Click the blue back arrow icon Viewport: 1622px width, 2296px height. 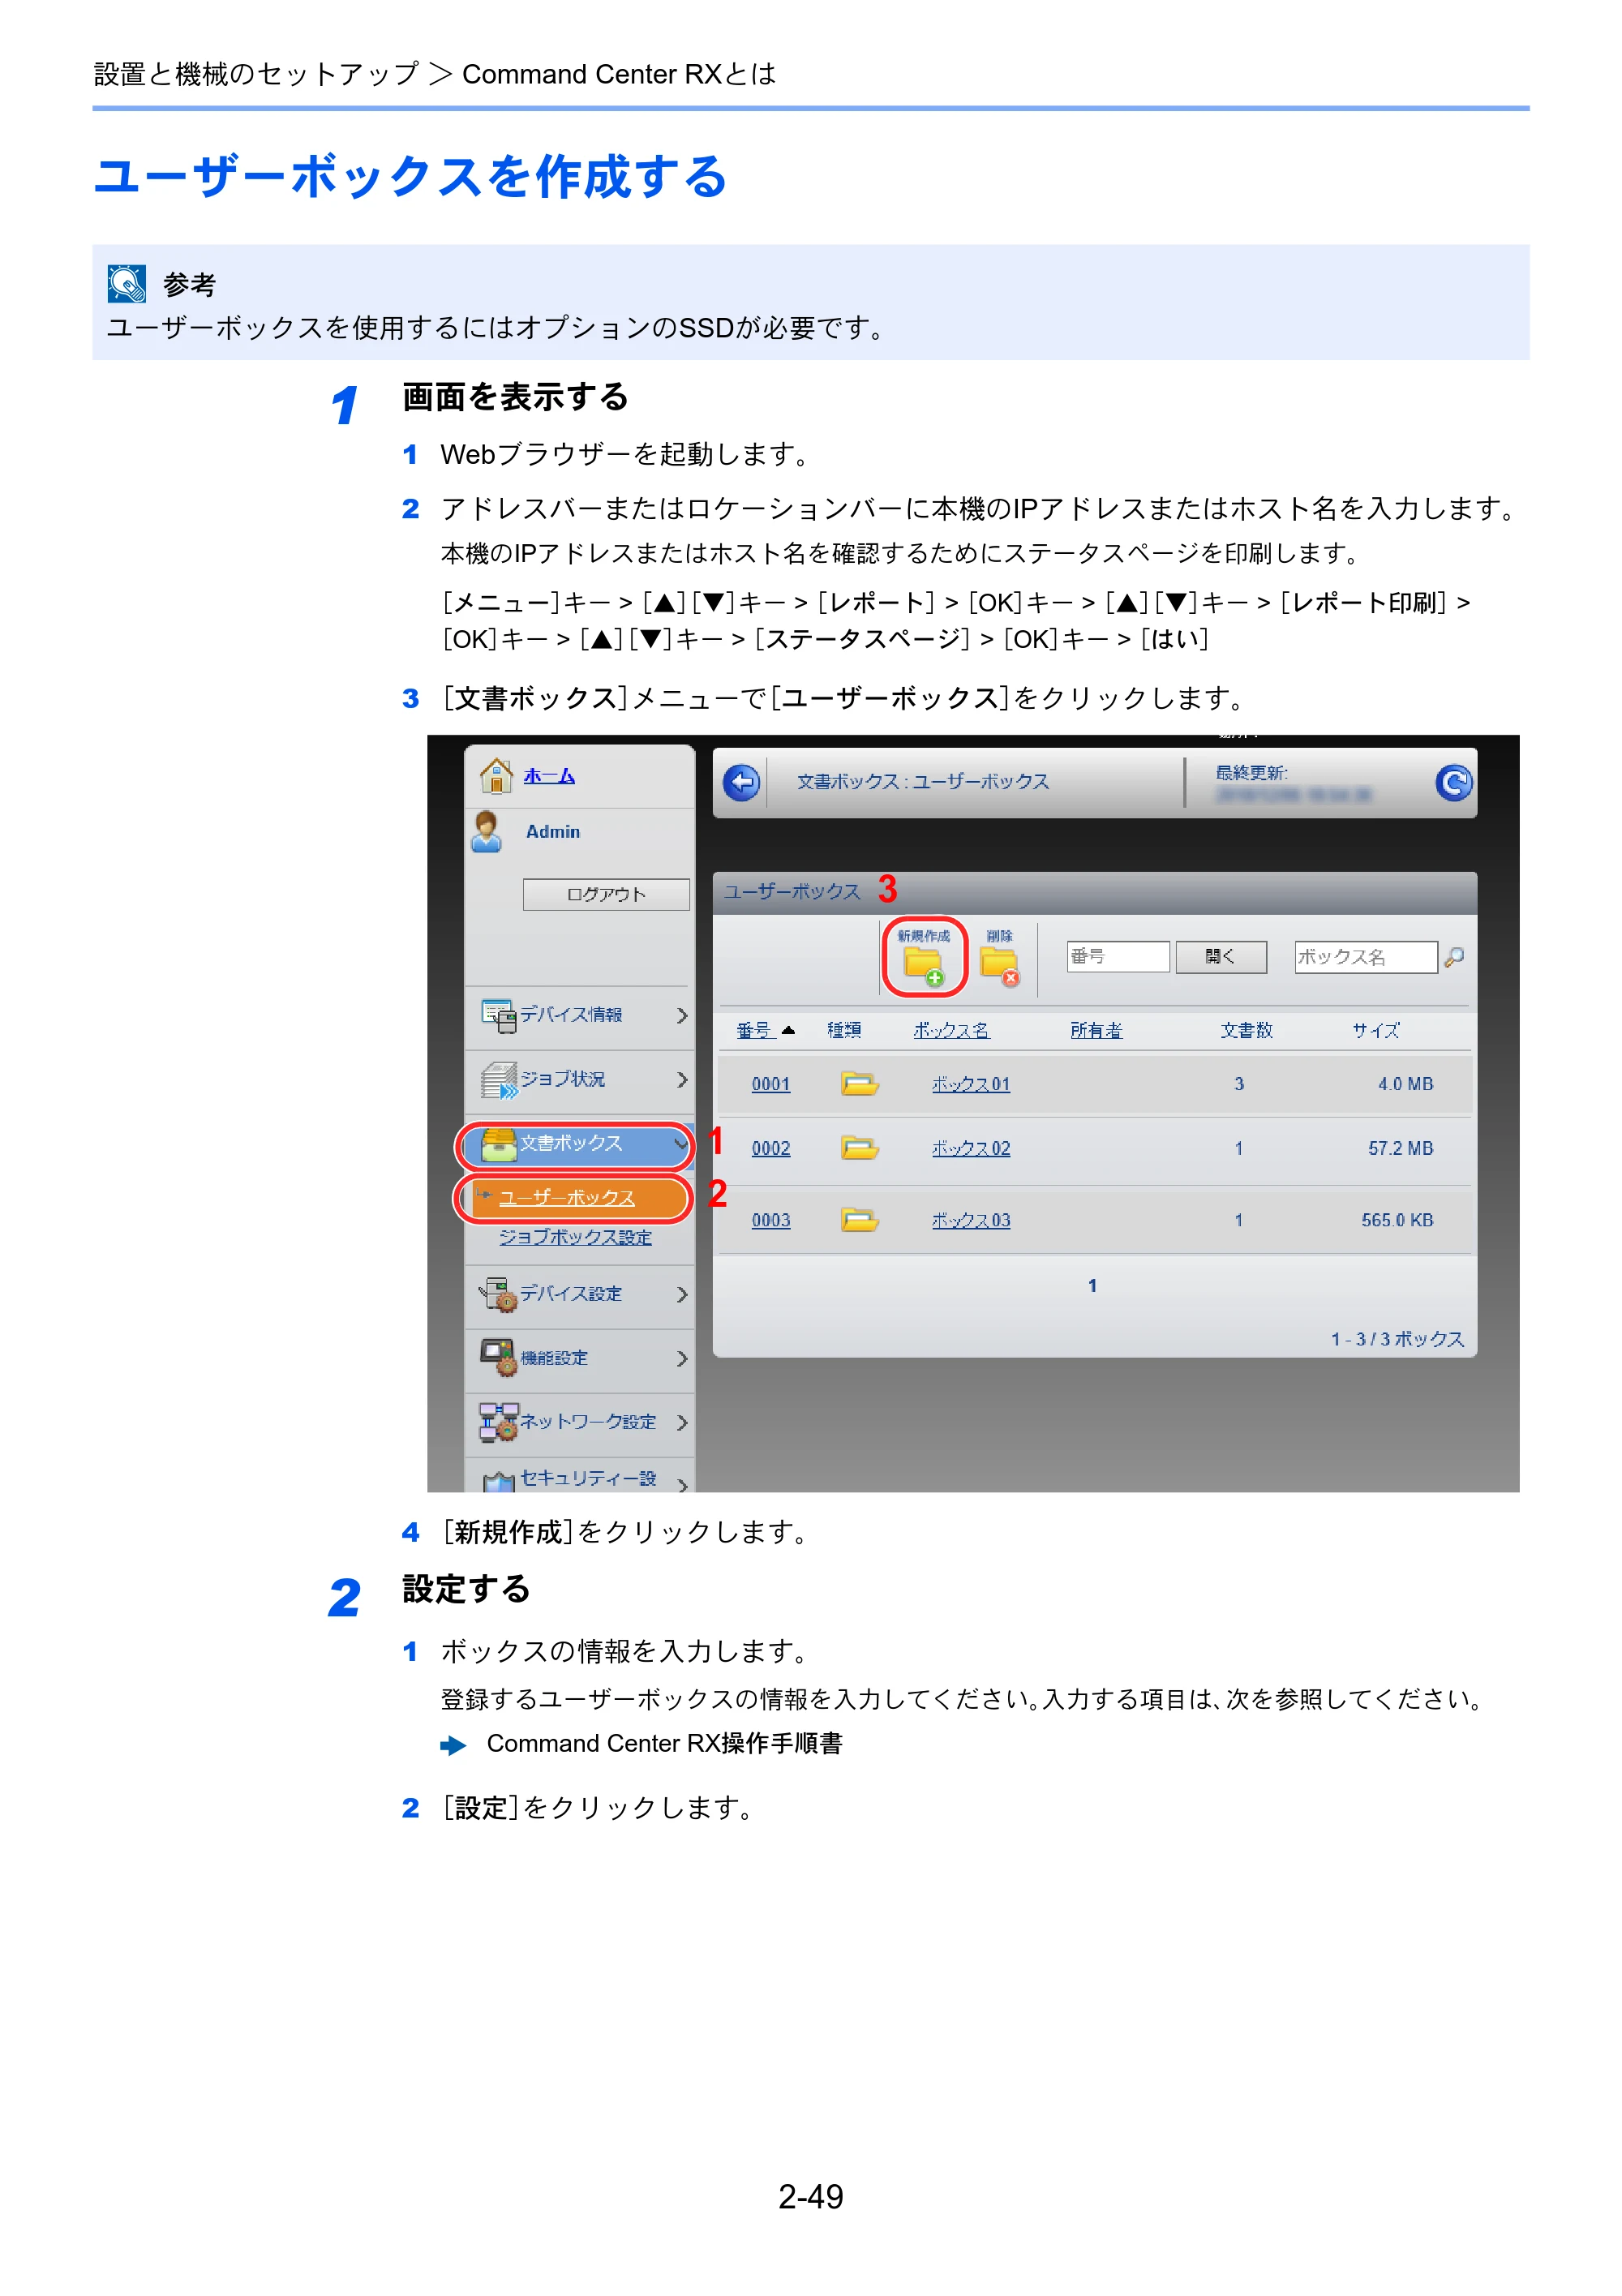(x=741, y=782)
